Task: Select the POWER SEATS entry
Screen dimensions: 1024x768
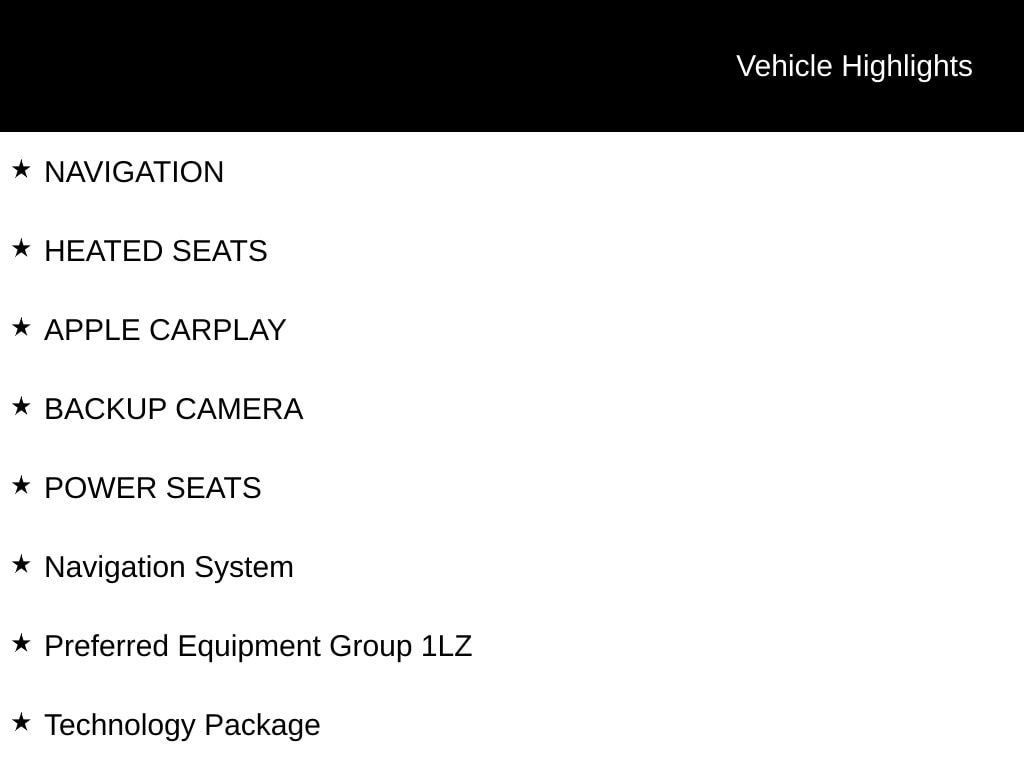Action: click(x=153, y=488)
